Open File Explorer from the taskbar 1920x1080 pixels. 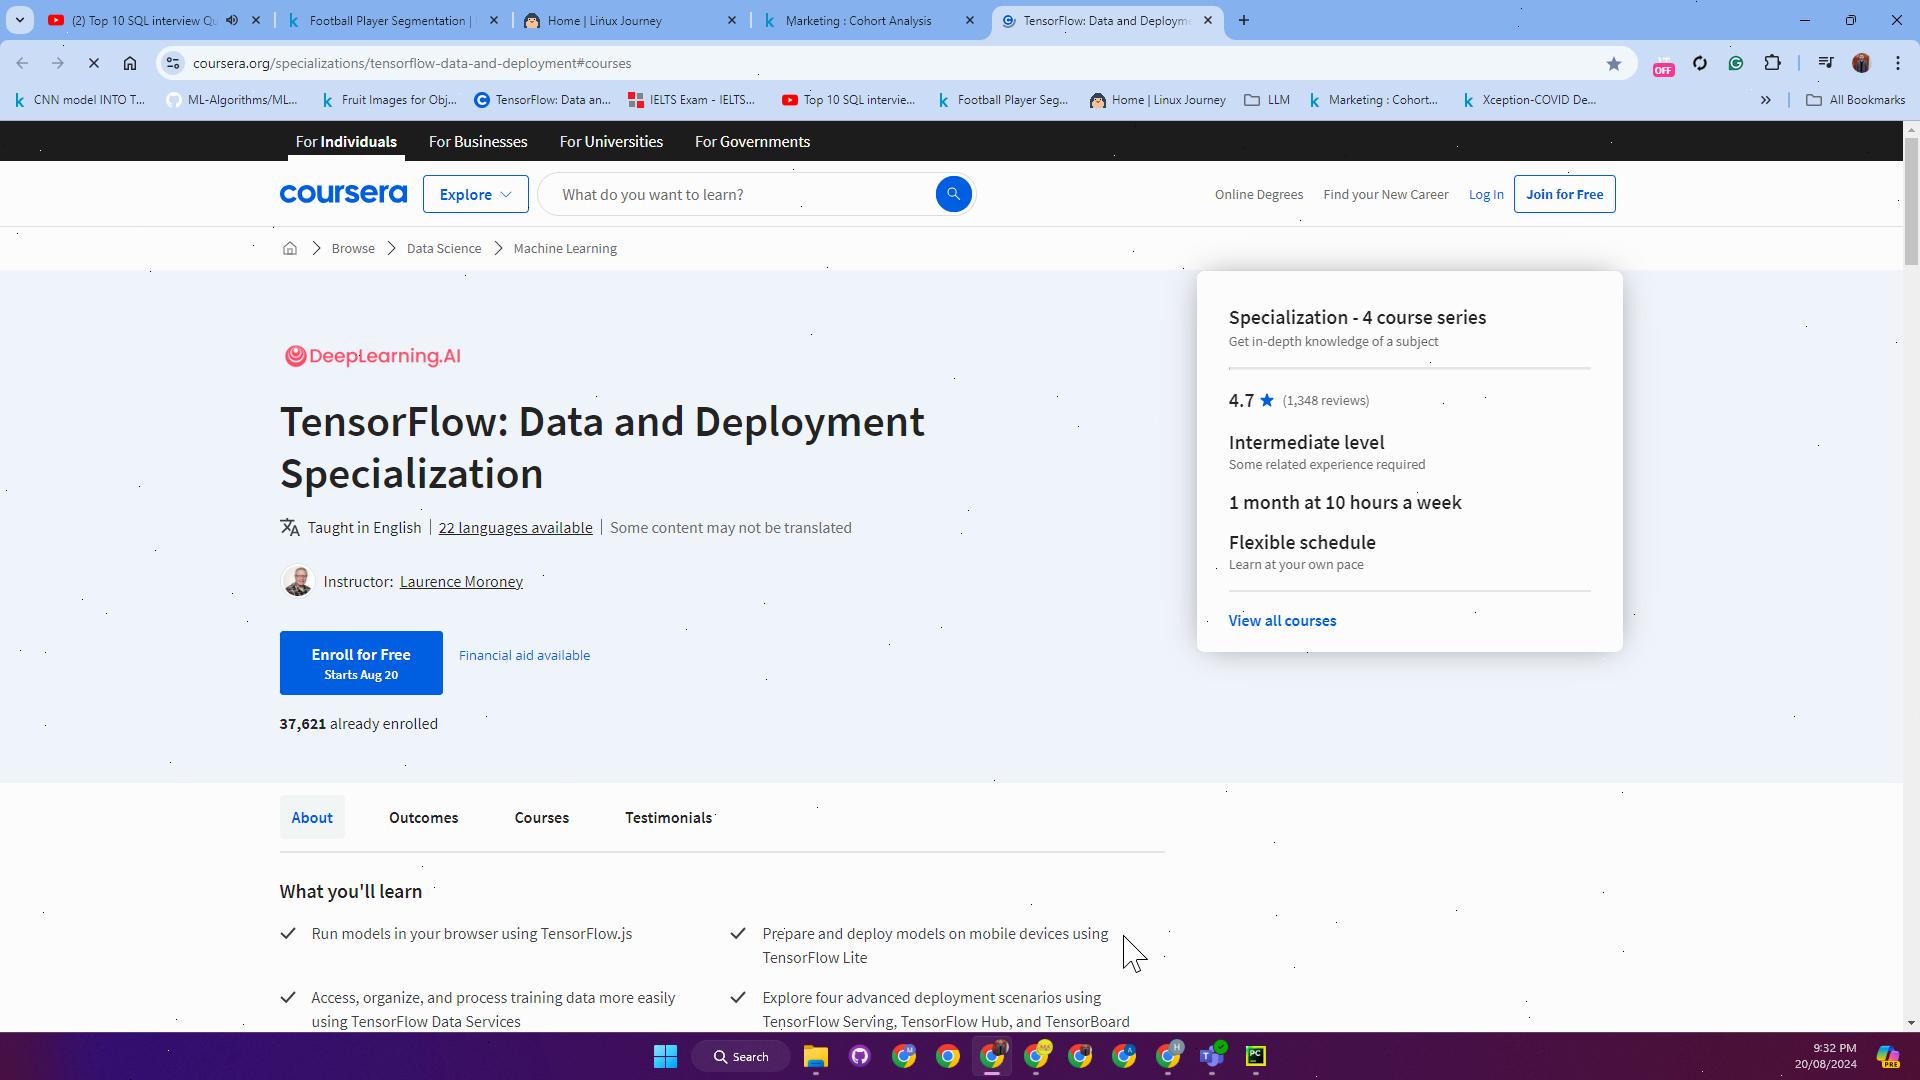(815, 1056)
